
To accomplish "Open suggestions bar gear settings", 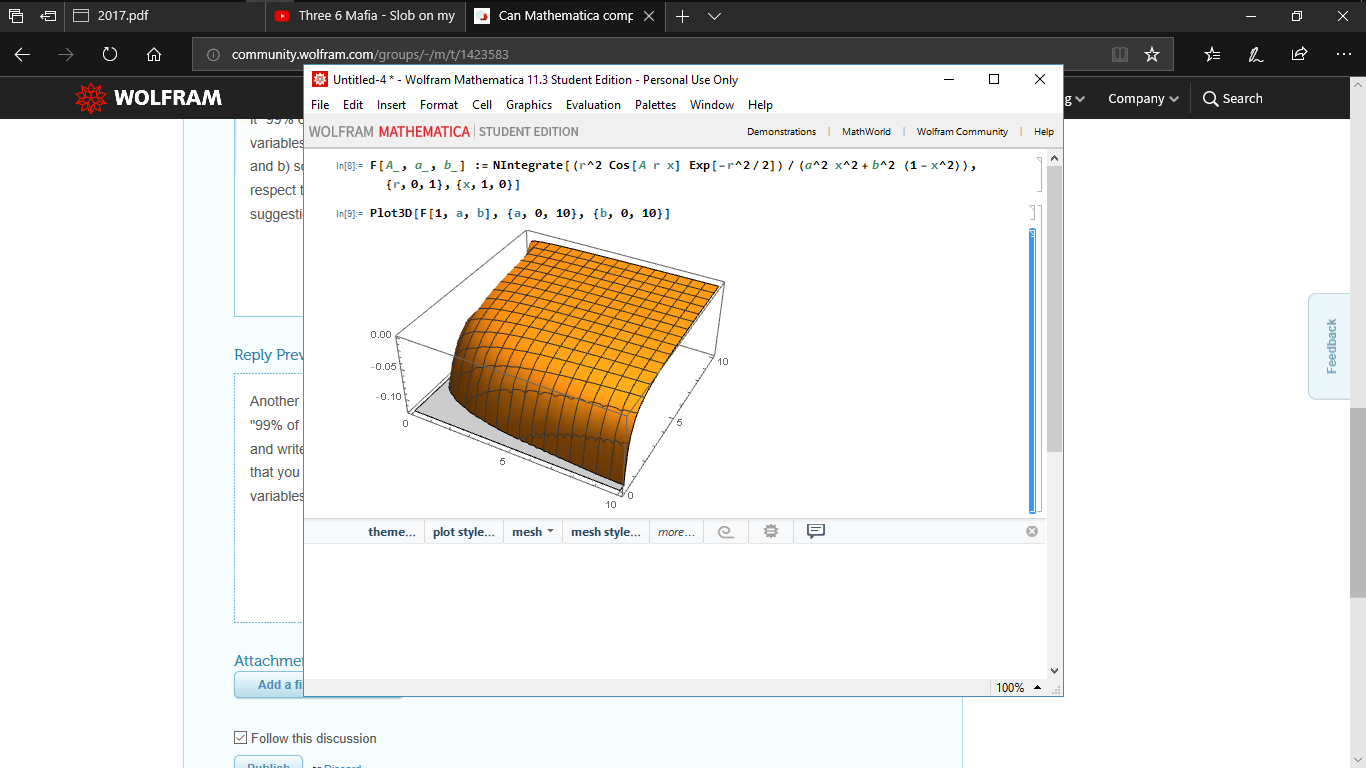I will click(770, 532).
